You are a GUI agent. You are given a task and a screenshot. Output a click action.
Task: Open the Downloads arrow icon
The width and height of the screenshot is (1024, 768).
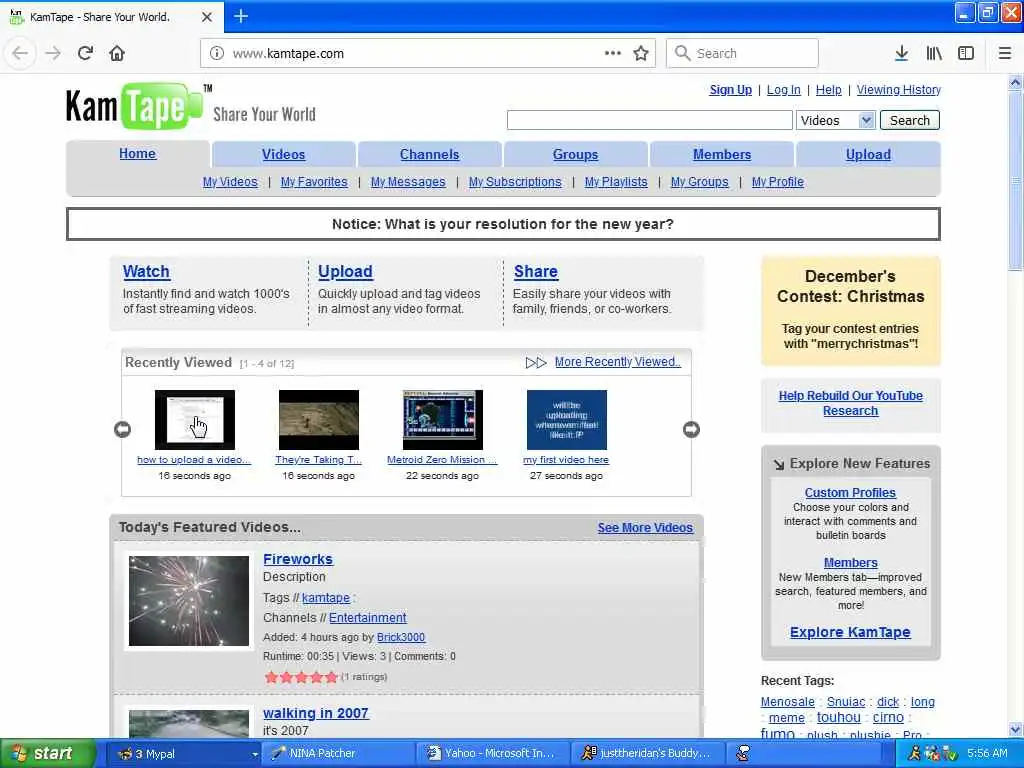tap(901, 53)
